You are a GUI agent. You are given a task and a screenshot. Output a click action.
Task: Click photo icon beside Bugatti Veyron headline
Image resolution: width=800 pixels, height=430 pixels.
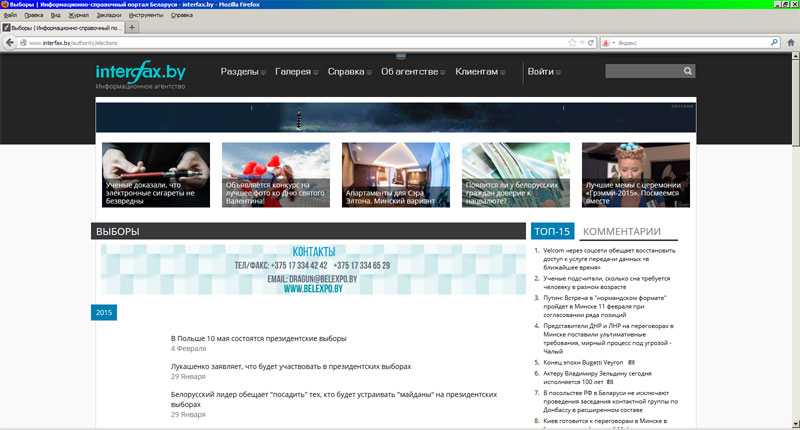pyautogui.click(x=631, y=362)
